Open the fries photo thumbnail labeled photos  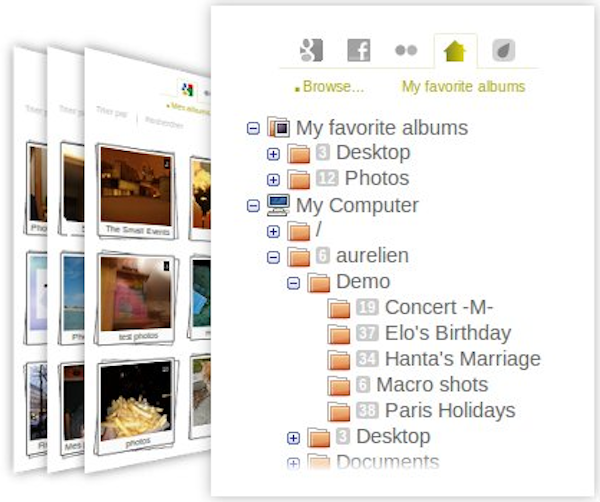(136, 406)
